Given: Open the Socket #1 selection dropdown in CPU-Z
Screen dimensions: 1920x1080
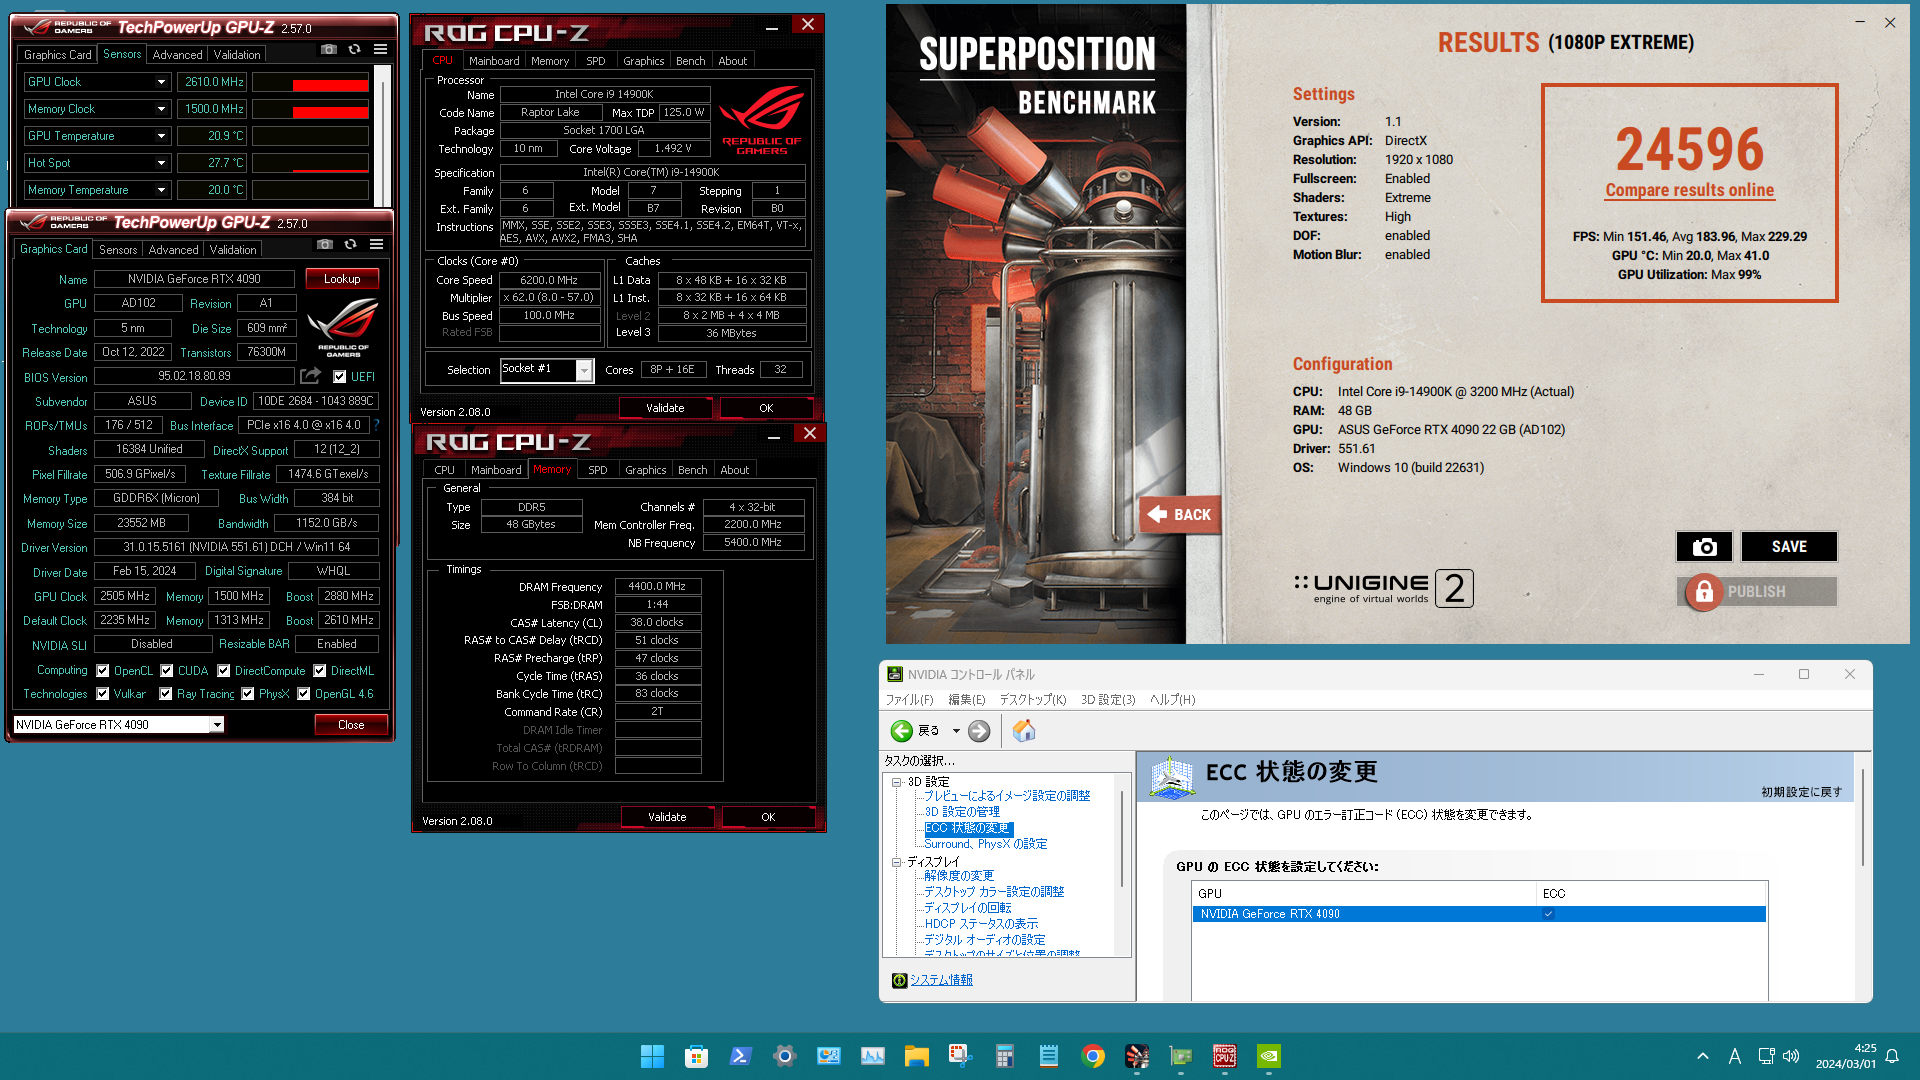Looking at the screenshot, I should (x=584, y=370).
